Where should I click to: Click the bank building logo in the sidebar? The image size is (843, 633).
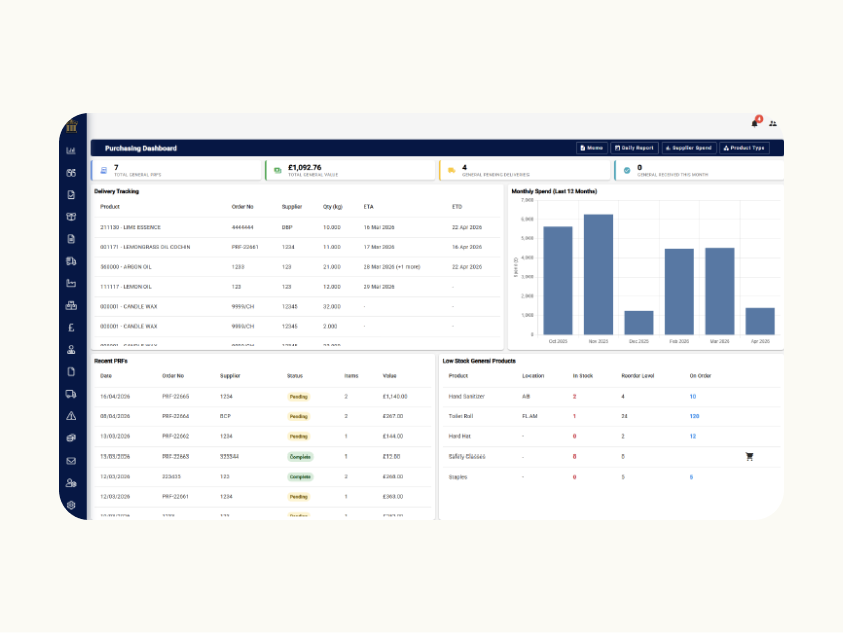tap(72, 127)
